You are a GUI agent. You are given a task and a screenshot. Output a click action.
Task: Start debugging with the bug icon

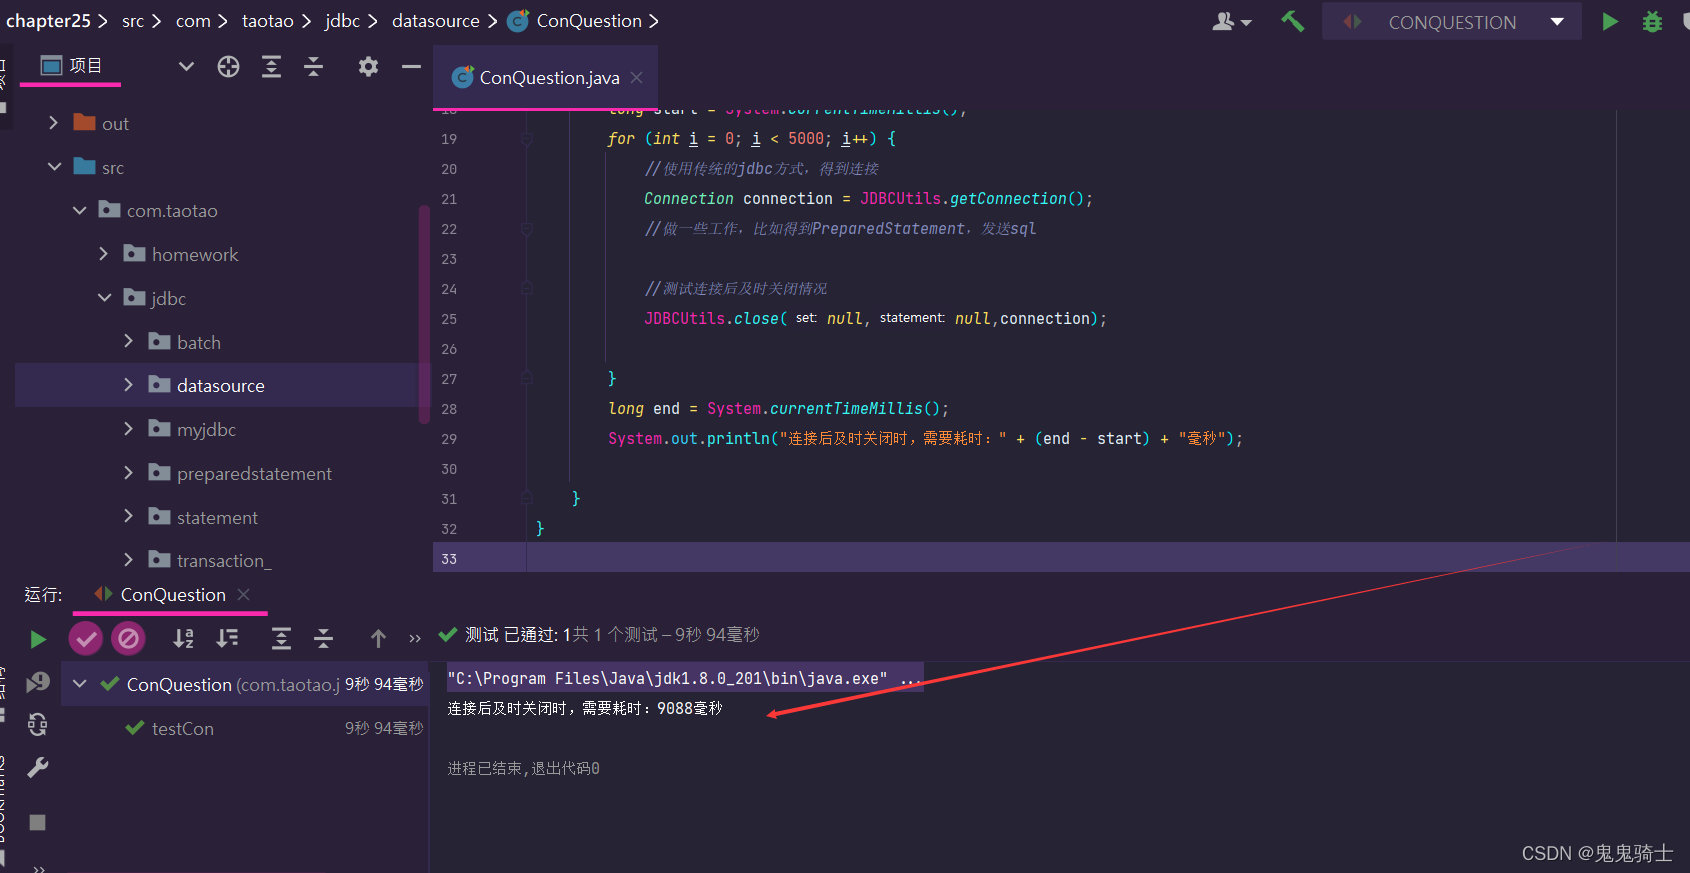click(x=1652, y=21)
